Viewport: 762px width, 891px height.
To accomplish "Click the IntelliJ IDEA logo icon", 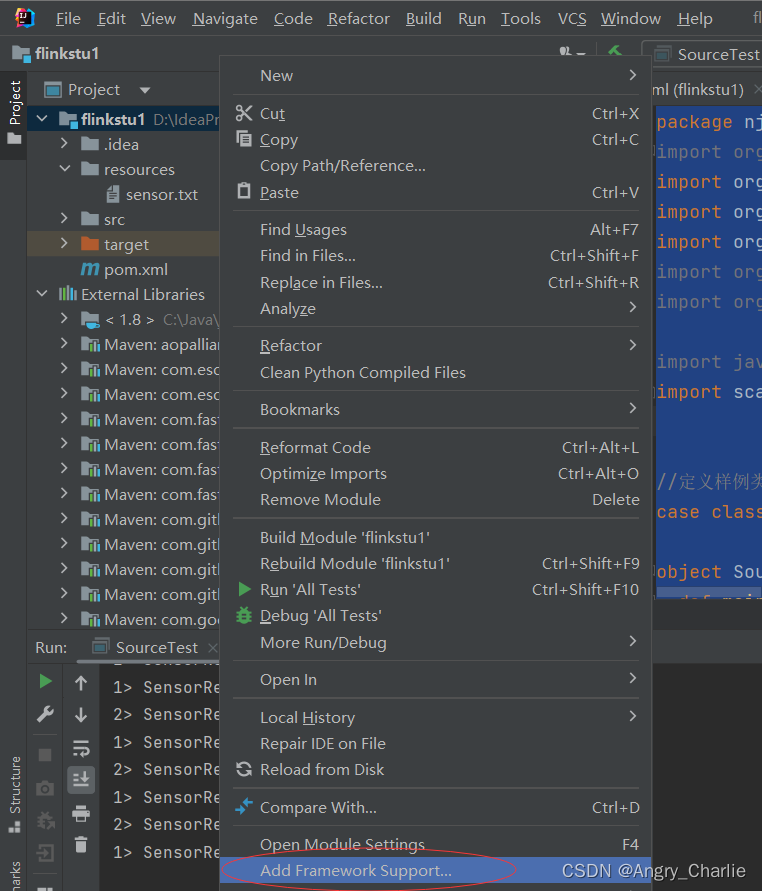I will 24,18.
